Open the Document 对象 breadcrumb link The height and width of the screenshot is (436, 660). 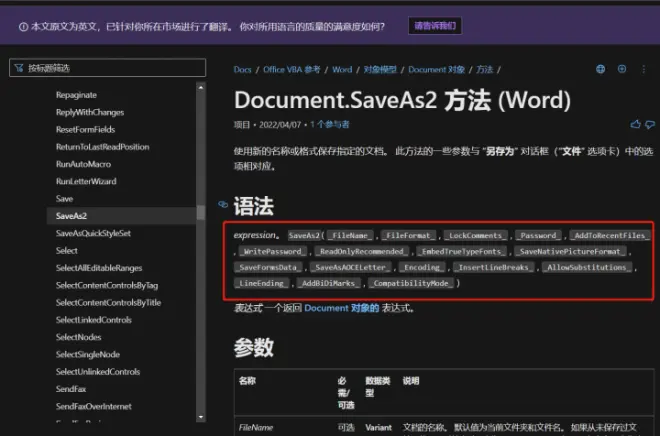436,69
